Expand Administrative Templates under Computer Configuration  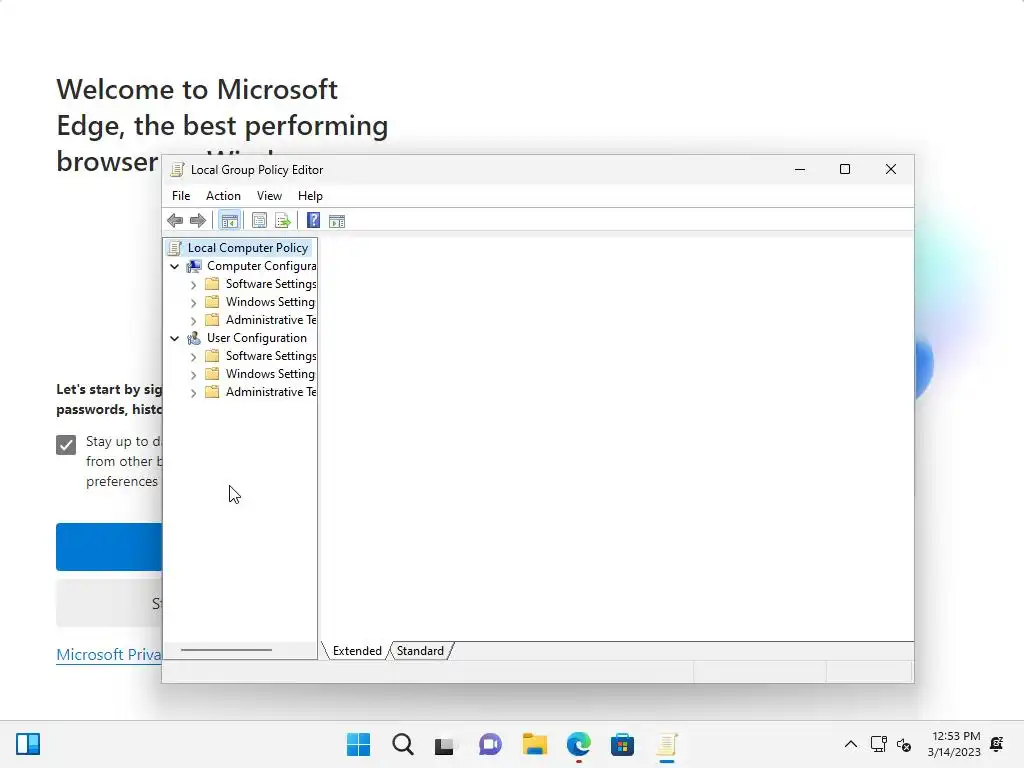pos(193,321)
